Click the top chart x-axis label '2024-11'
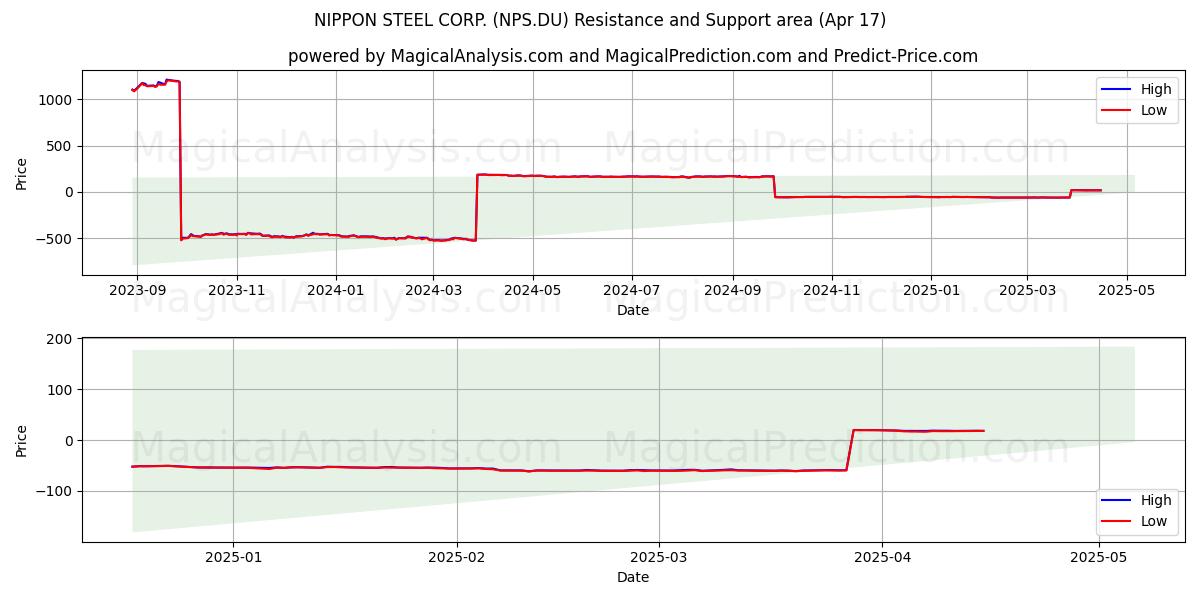The image size is (1200, 600). [832, 291]
